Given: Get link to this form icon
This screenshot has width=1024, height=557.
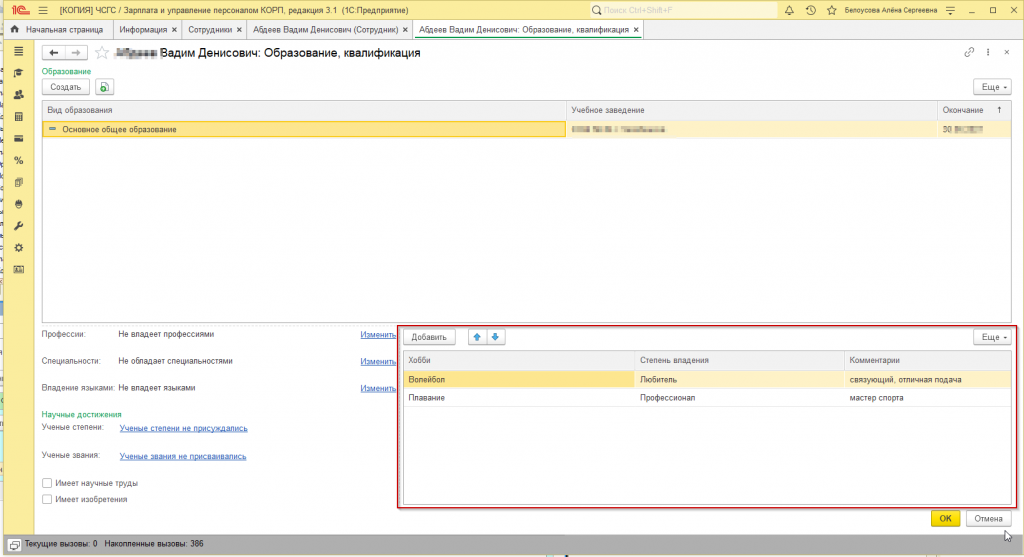Looking at the screenshot, I should click(969, 52).
